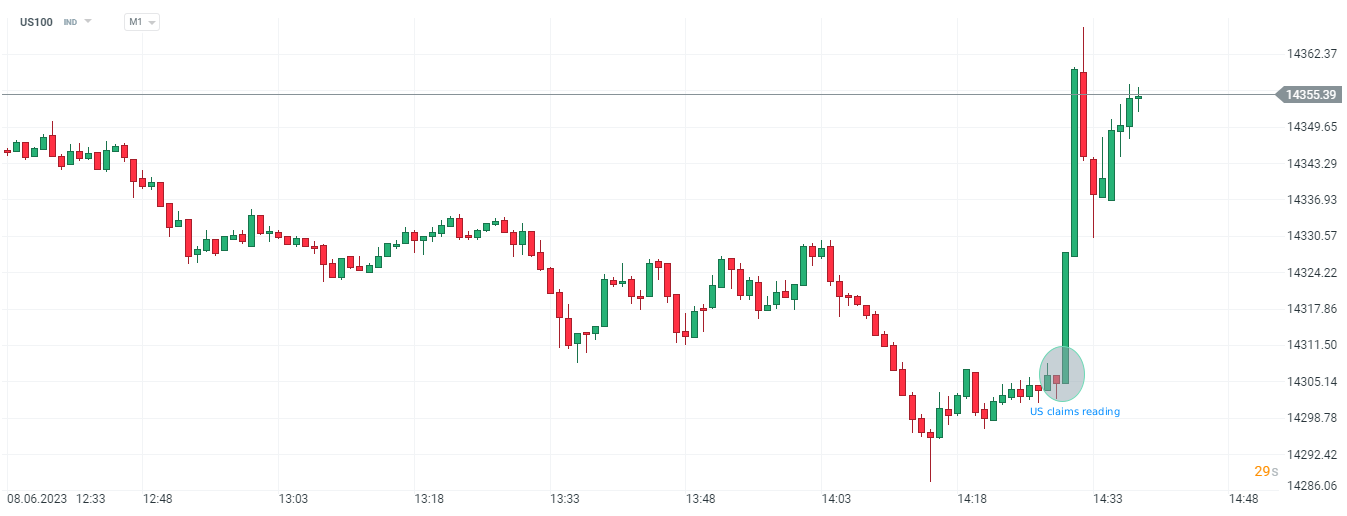Viewport: 1347px width, 516px height.
Task: Click the 14343.29 price axis label
Action: coord(1311,163)
